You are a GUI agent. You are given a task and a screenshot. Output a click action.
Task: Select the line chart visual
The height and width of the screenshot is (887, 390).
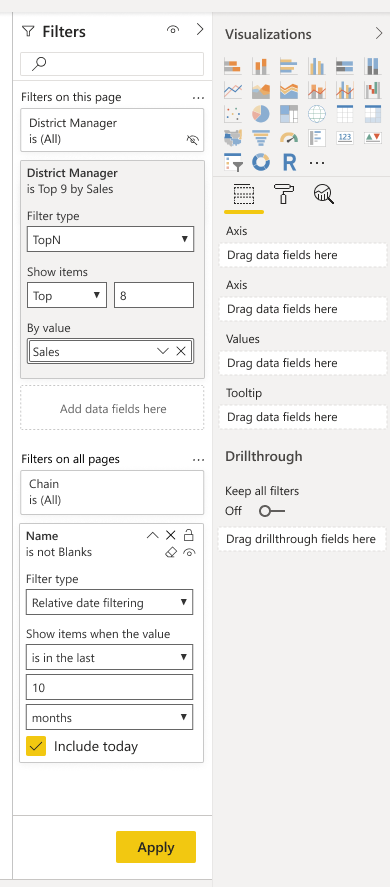(233, 90)
